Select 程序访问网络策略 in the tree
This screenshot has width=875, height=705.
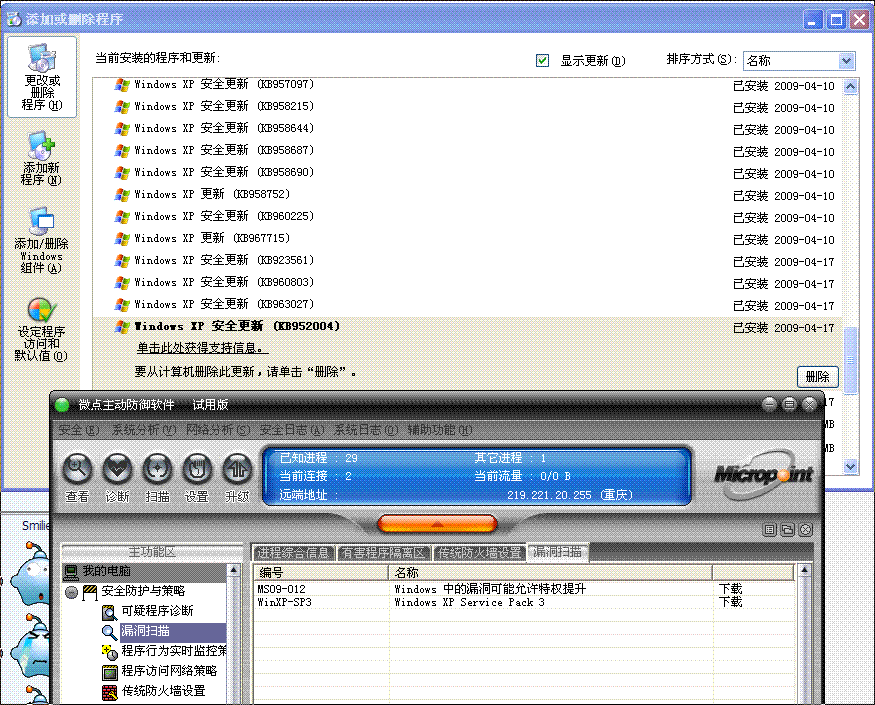coord(170,671)
